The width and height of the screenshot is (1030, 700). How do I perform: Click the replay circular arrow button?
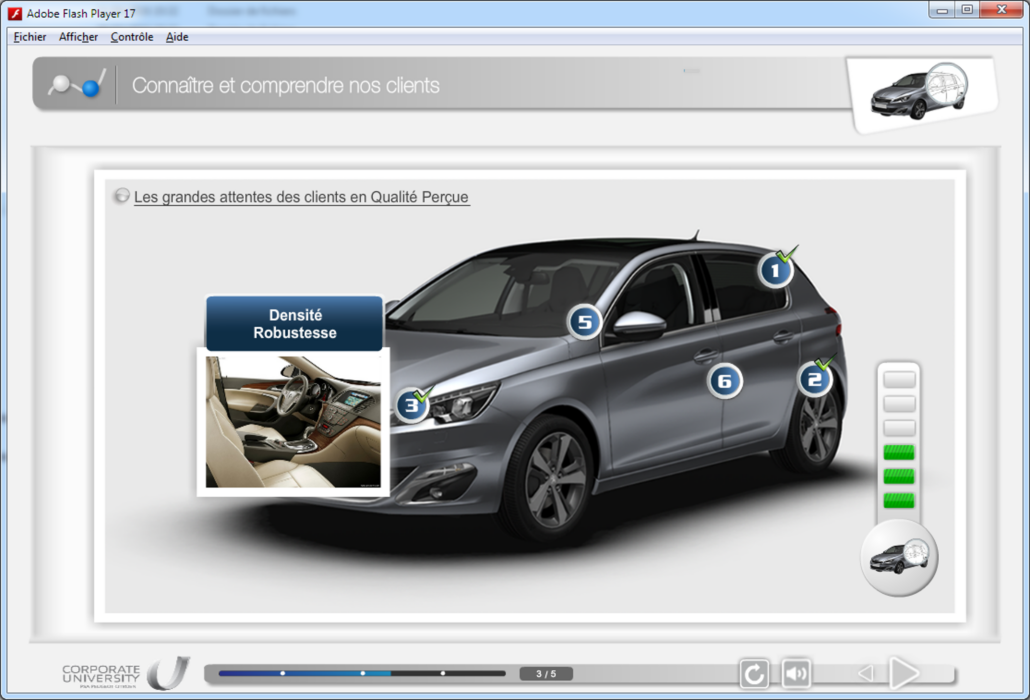click(x=753, y=673)
